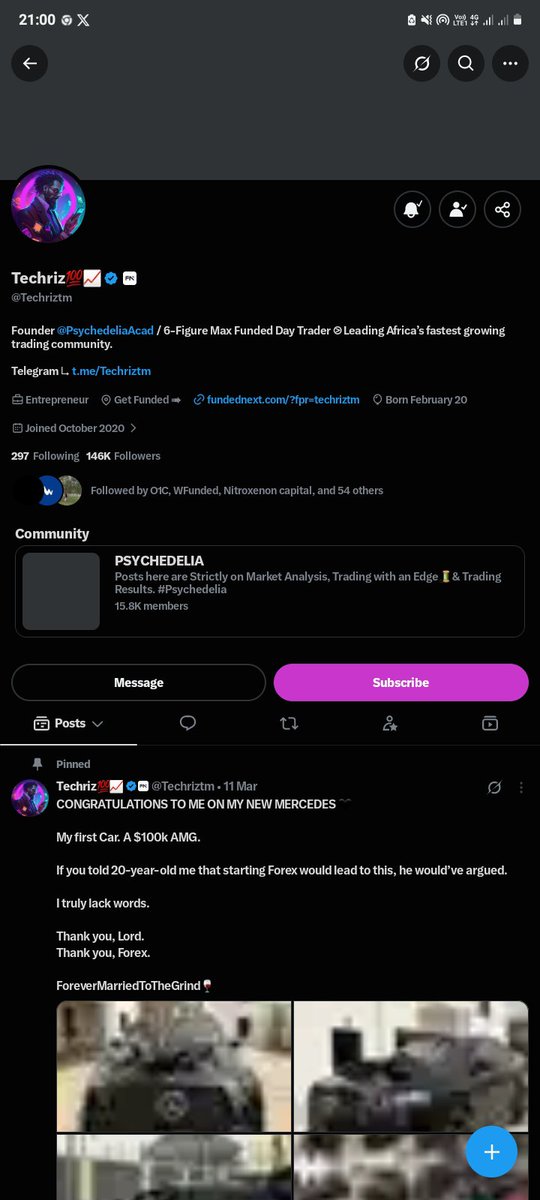This screenshot has height=1200, width=540.
Task: Tap the back arrow at the top
Action: pyautogui.click(x=30, y=63)
